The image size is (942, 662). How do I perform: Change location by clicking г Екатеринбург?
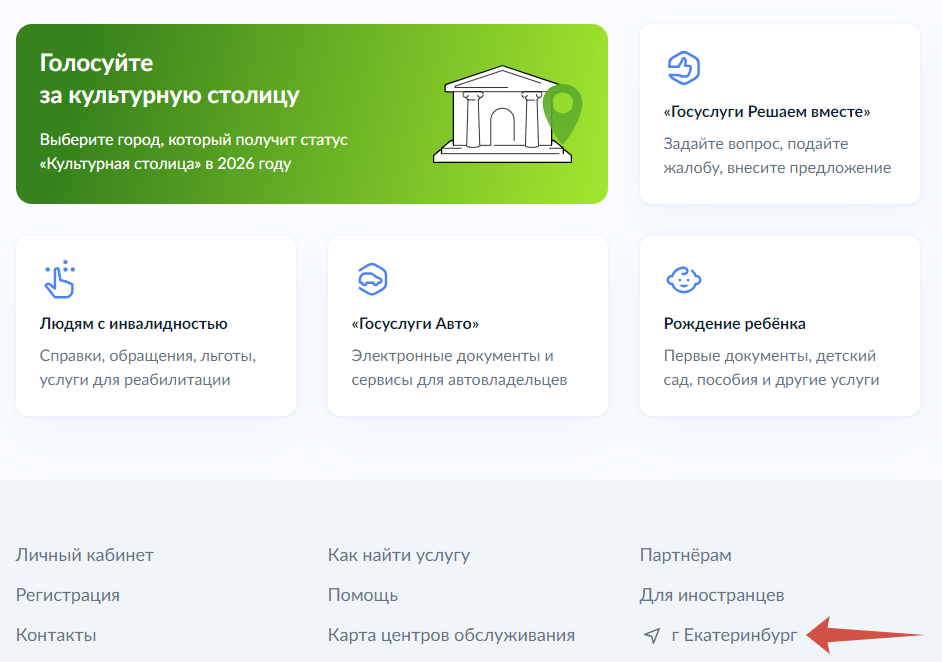[x=734, y=635]
